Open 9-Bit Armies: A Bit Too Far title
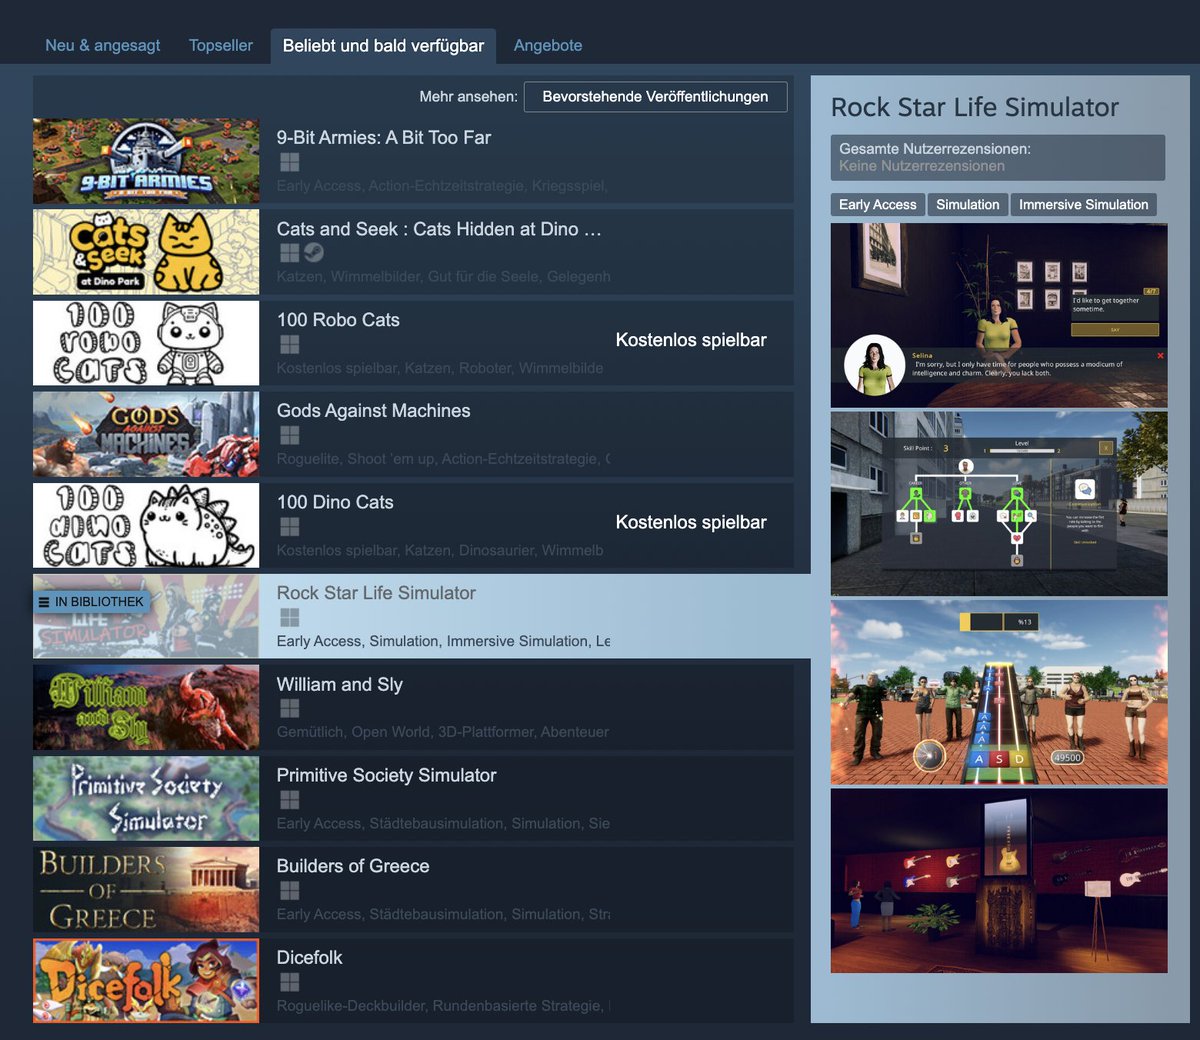The height and width of the screenshot is (1040, 1200). click(x=384, y=138)
